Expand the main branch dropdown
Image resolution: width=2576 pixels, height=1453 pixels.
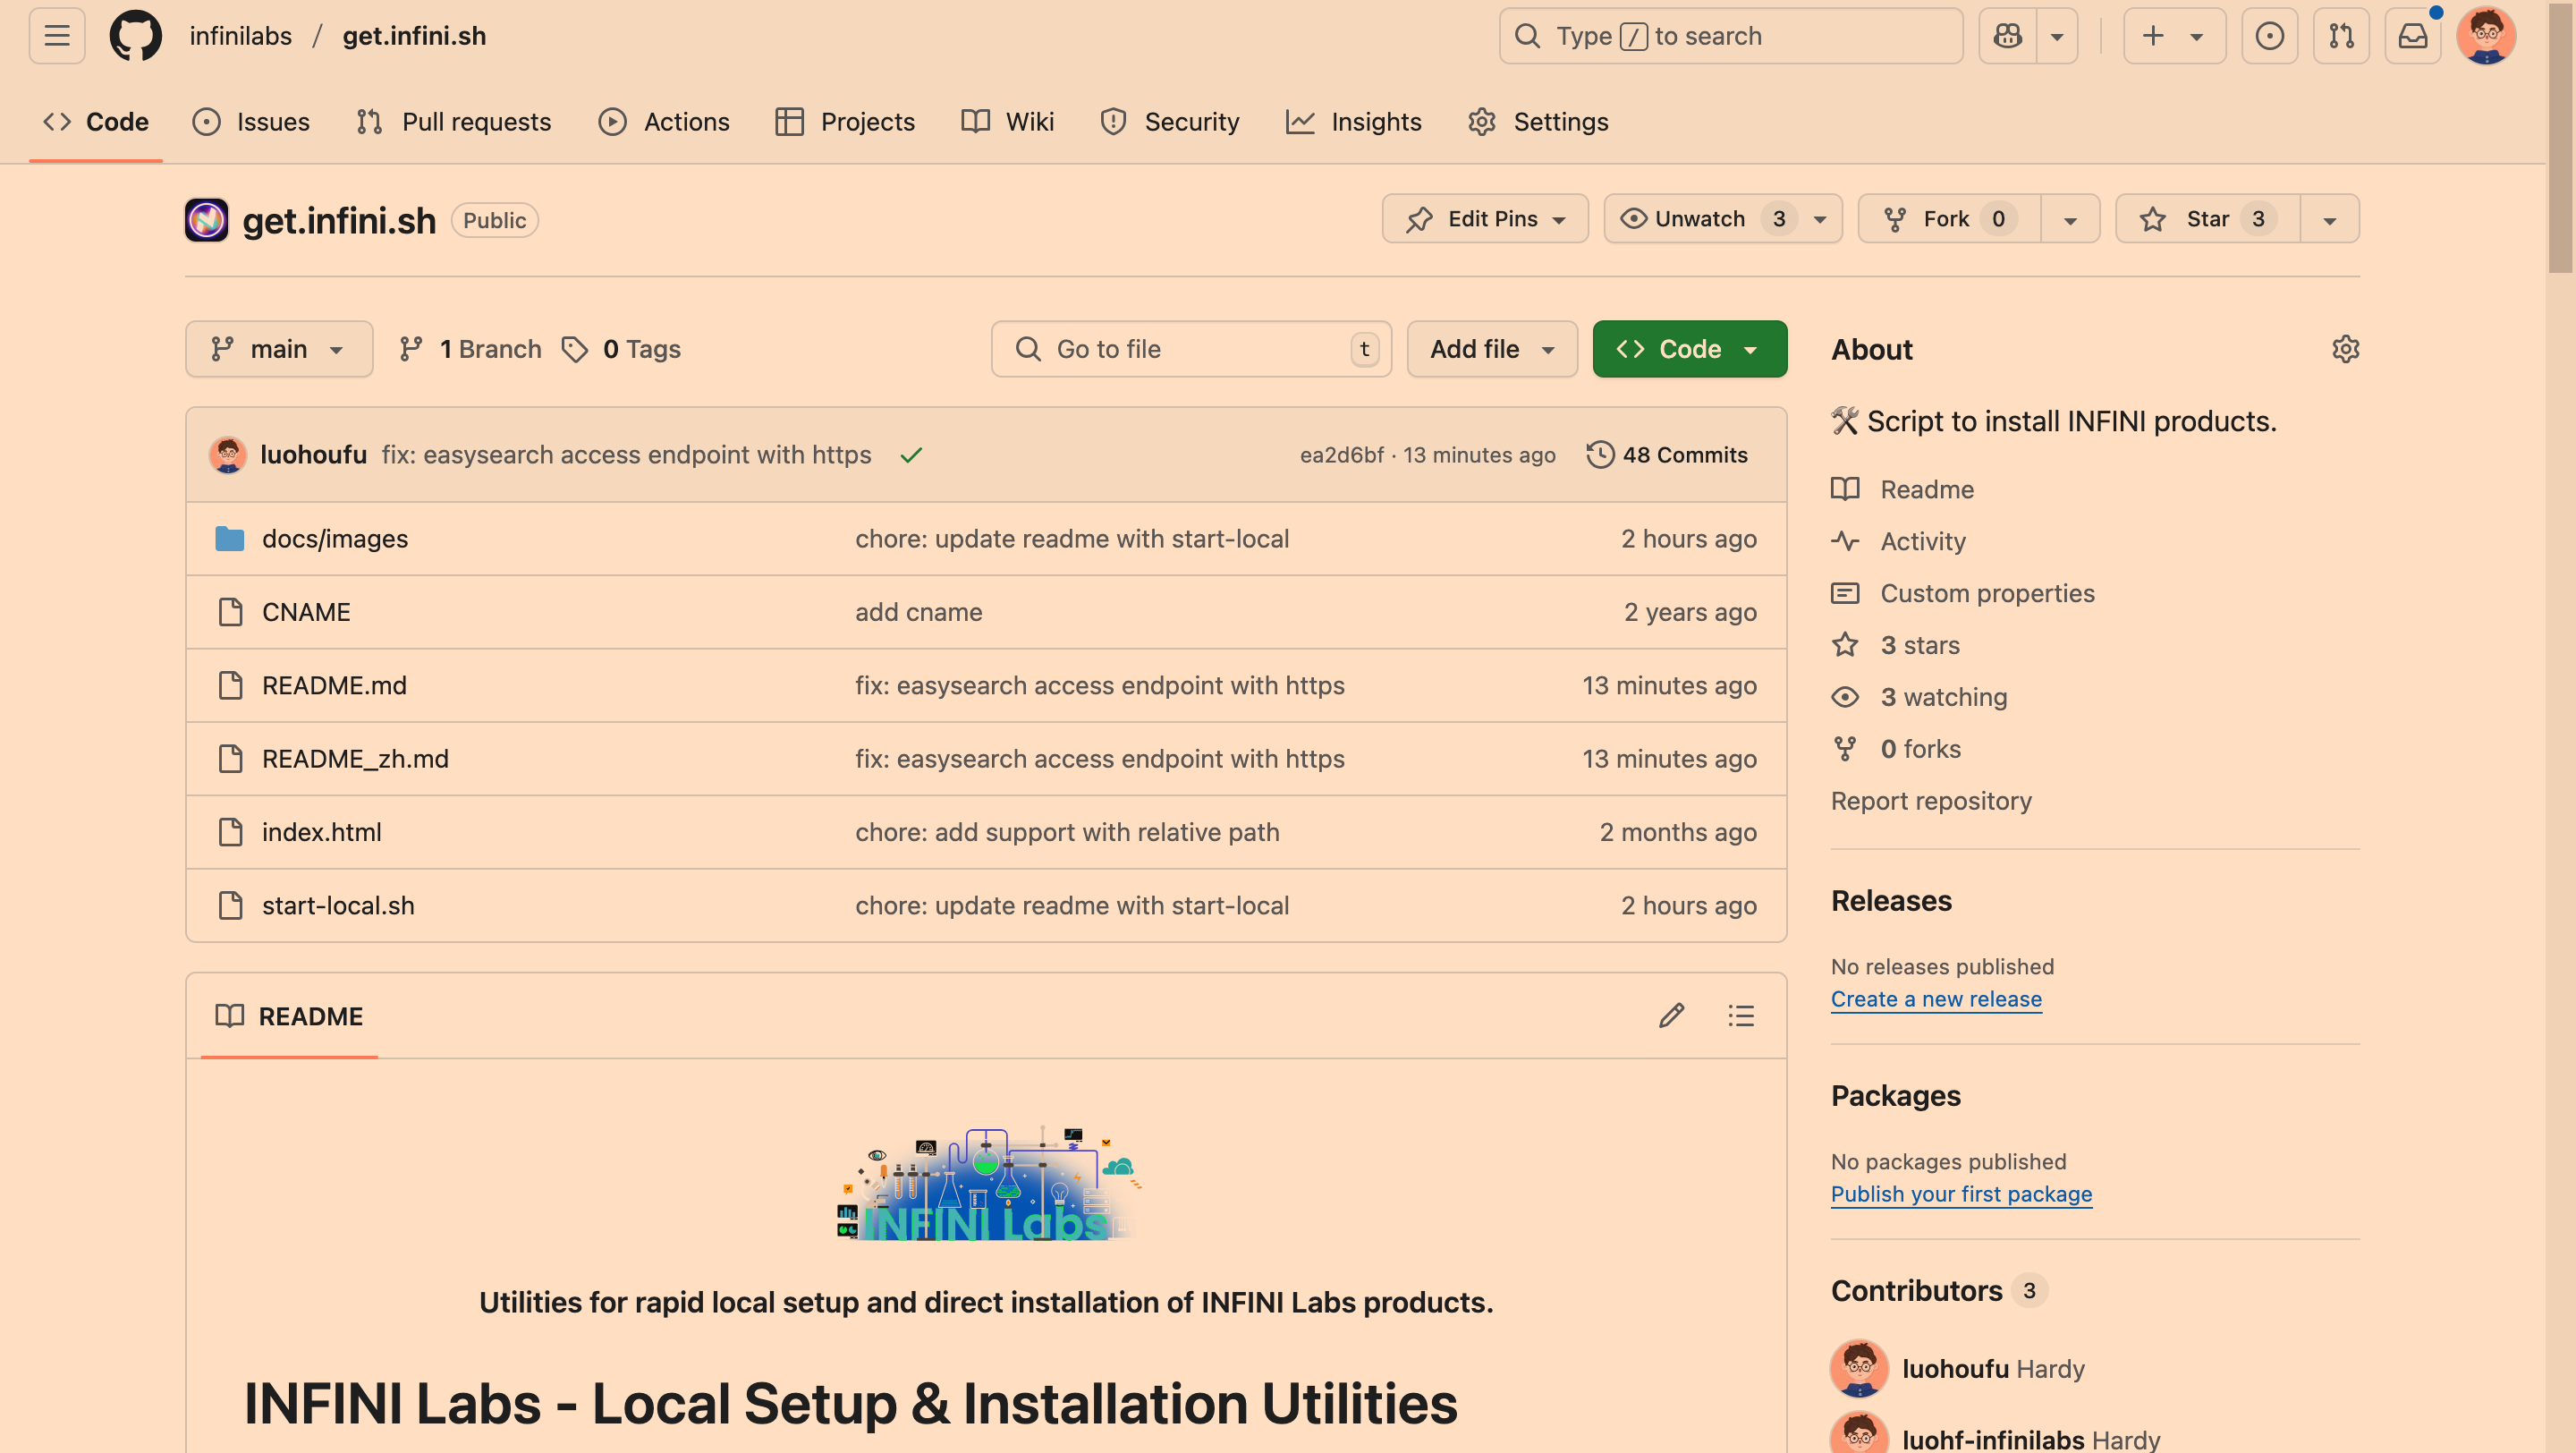278,349
